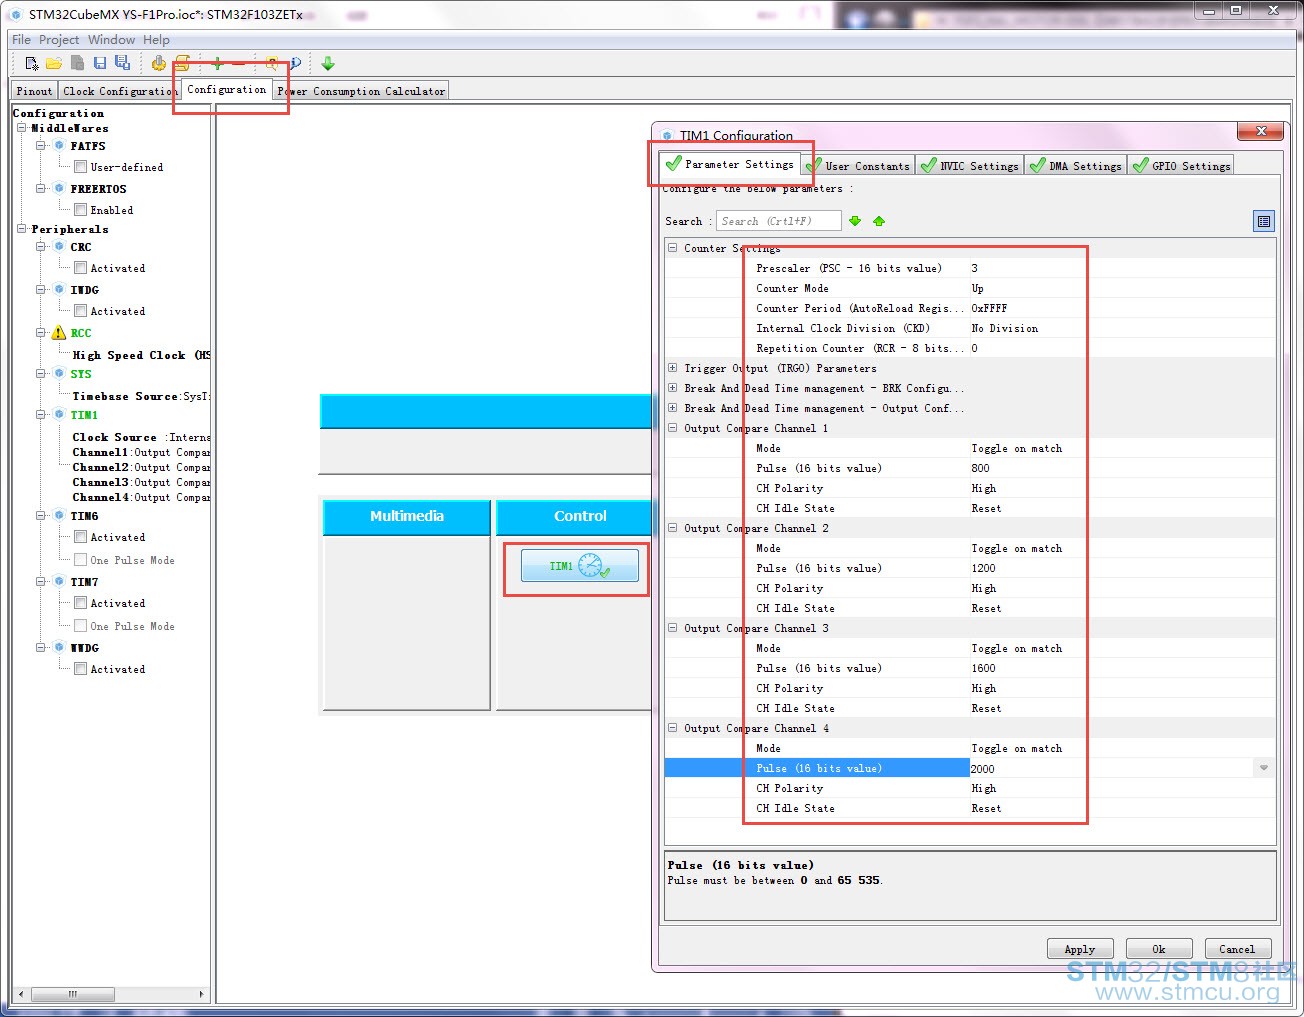Open the Help menu
This screenshot has width=1304, height=1017.
coord(156,40)
